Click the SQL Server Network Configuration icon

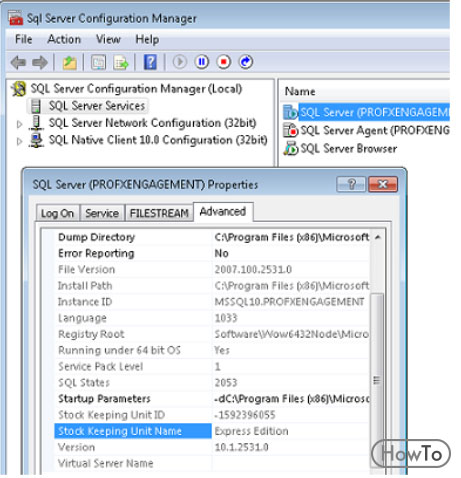click(x=36, y=123)
